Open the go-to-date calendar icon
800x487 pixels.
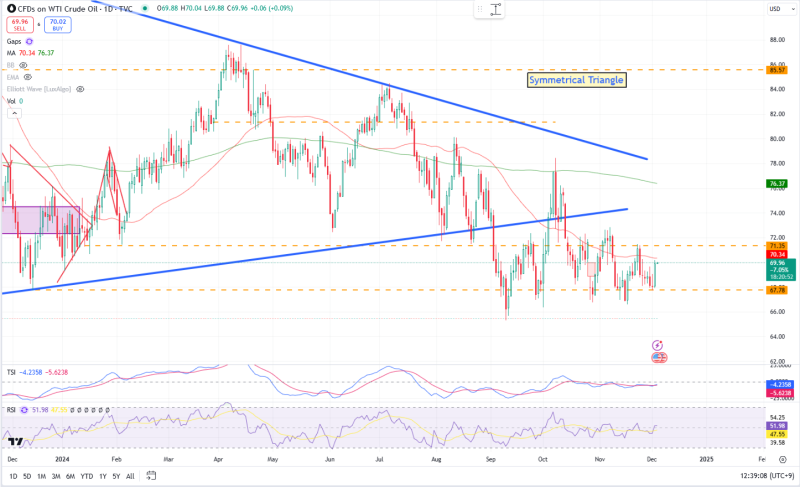(x=149, y=477)
